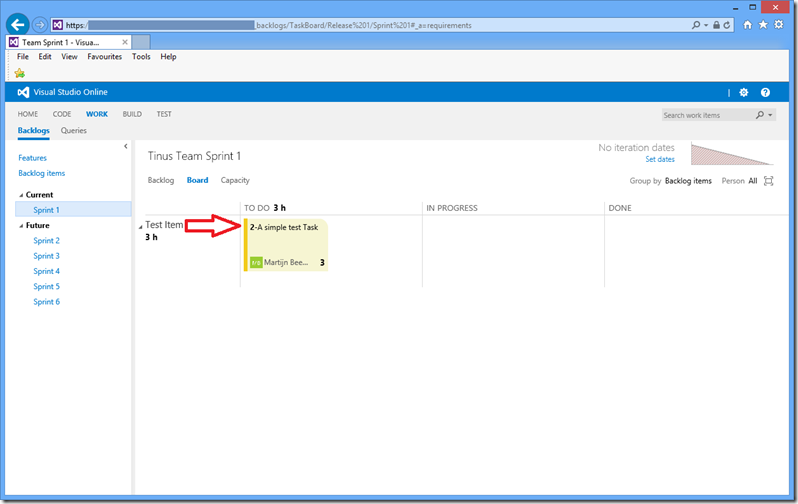Click the Set dates link
The height and width of the screenshot is (504, 798).
(x=660, y=159)
